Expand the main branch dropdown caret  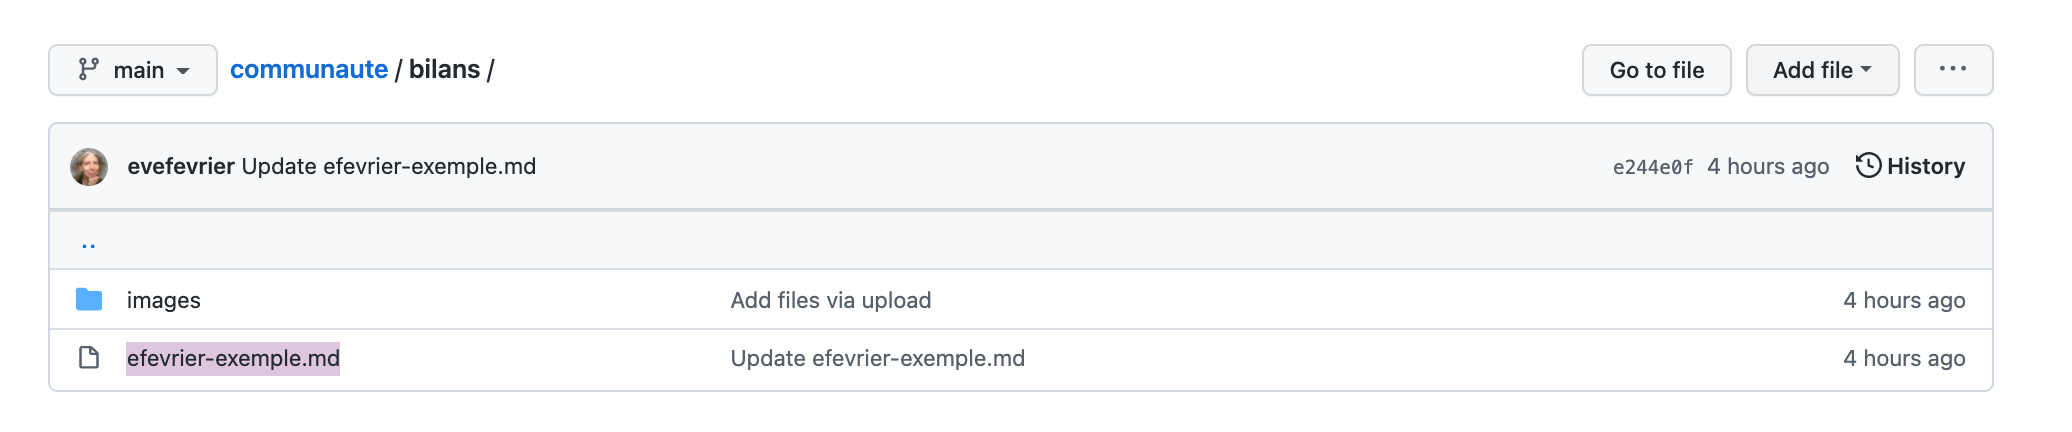tap(183, 71)
